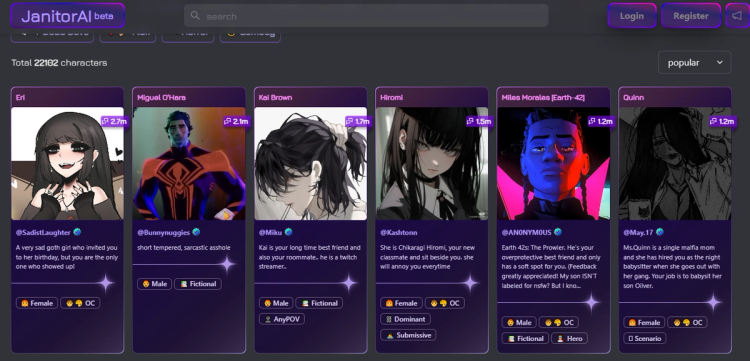
Task: Click the verified badge beside @SadistLaughter
Action: (77, 232)
